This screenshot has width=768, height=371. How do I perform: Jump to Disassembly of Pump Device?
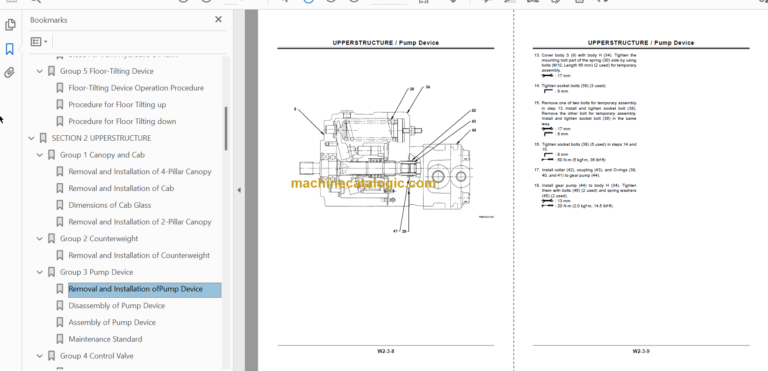117,306
